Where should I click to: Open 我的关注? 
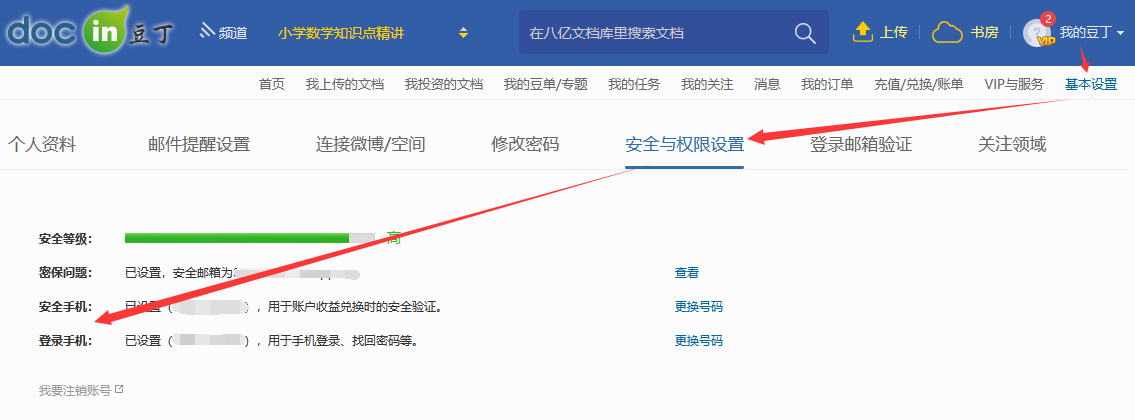pos(707,85)
